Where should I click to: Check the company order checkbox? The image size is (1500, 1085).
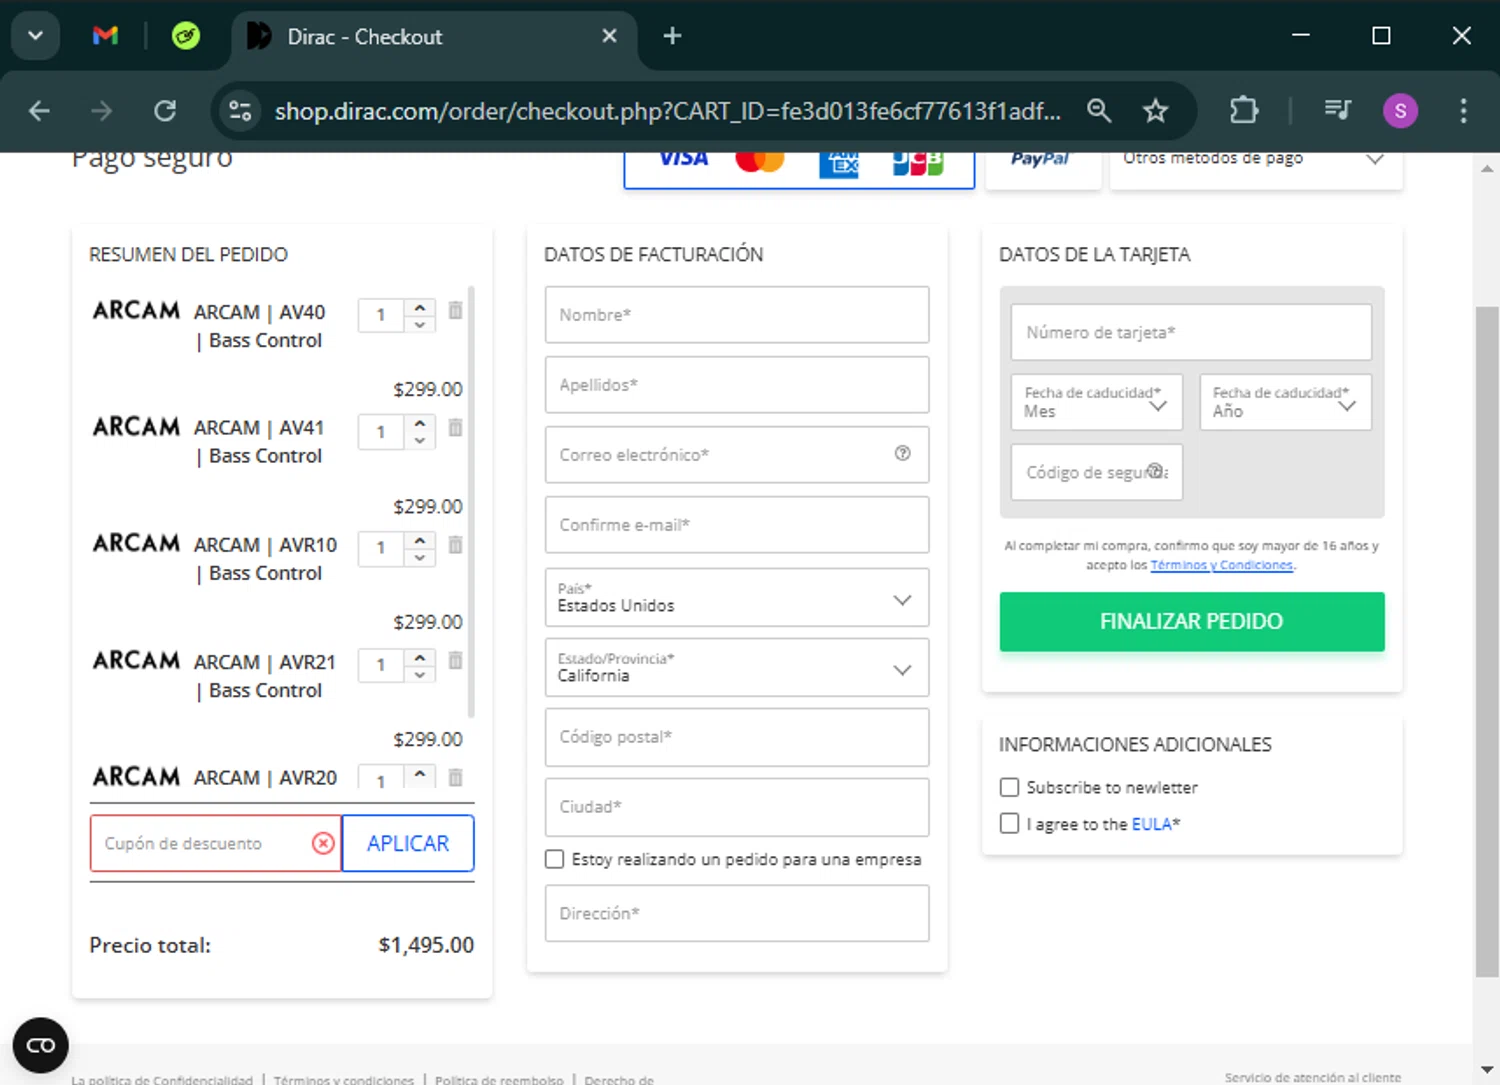point(554,859)
